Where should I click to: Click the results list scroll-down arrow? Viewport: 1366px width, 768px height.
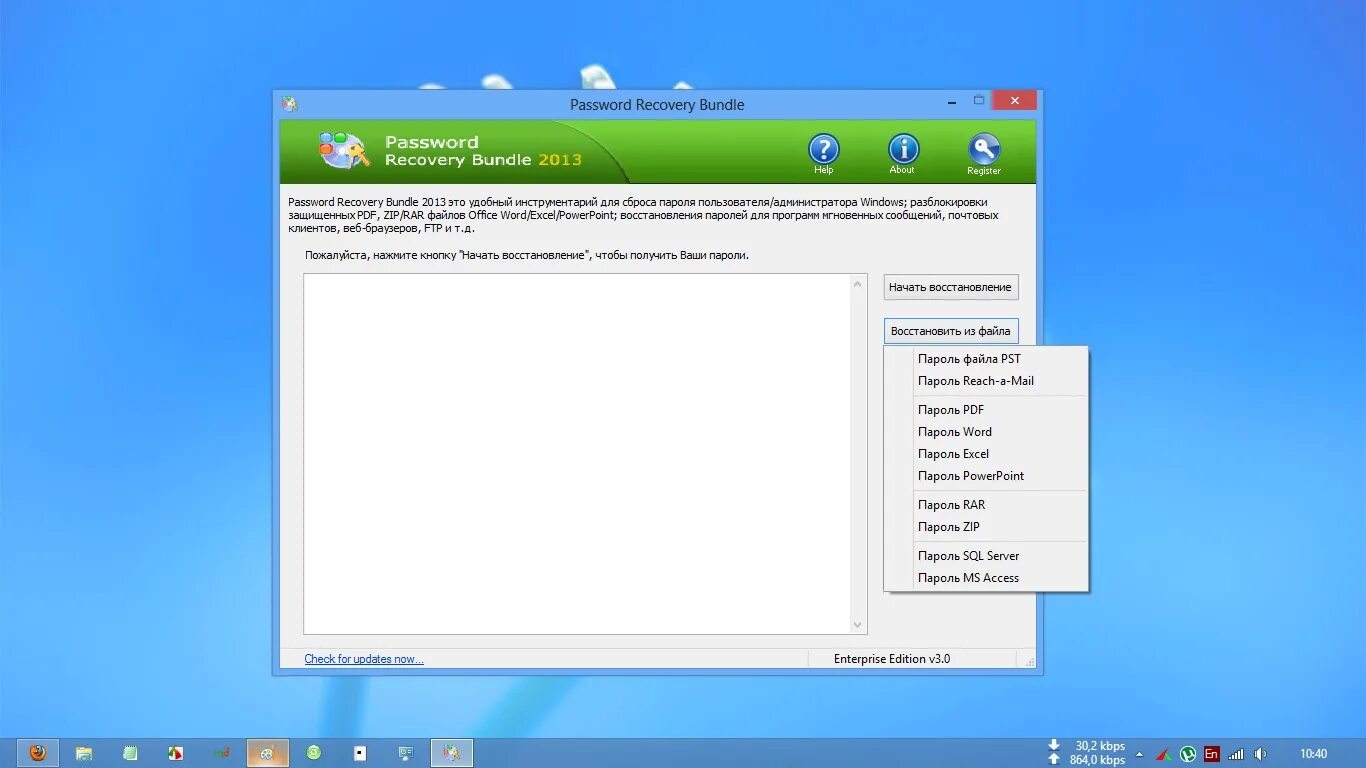(x=858, y=625)
